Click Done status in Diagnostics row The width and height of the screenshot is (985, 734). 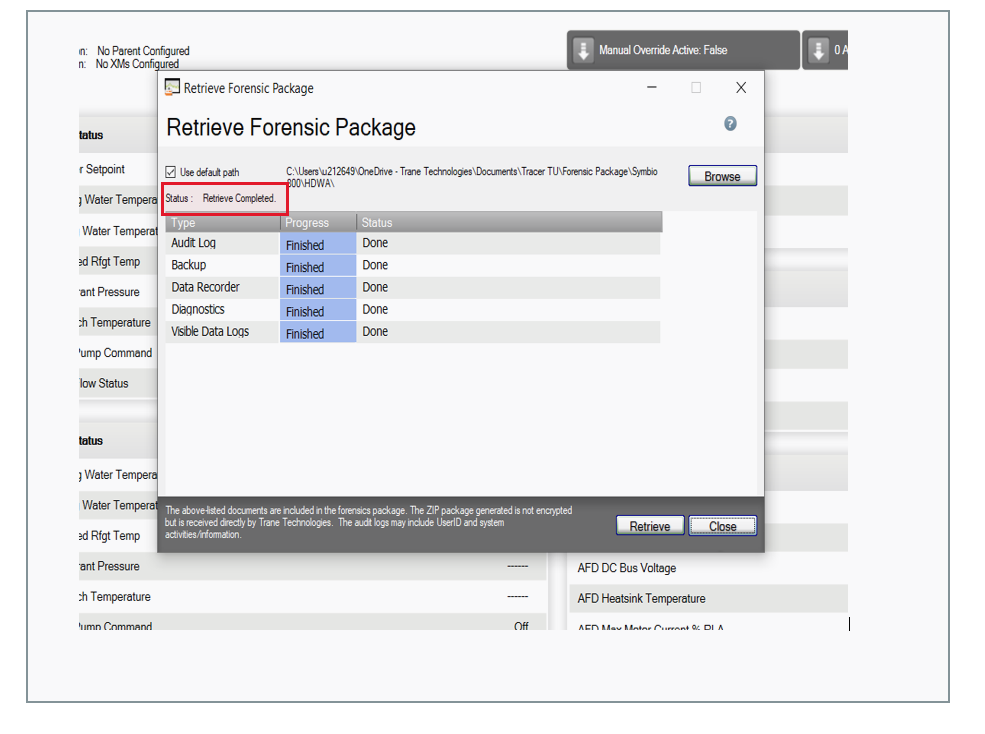tap(375, 309)
